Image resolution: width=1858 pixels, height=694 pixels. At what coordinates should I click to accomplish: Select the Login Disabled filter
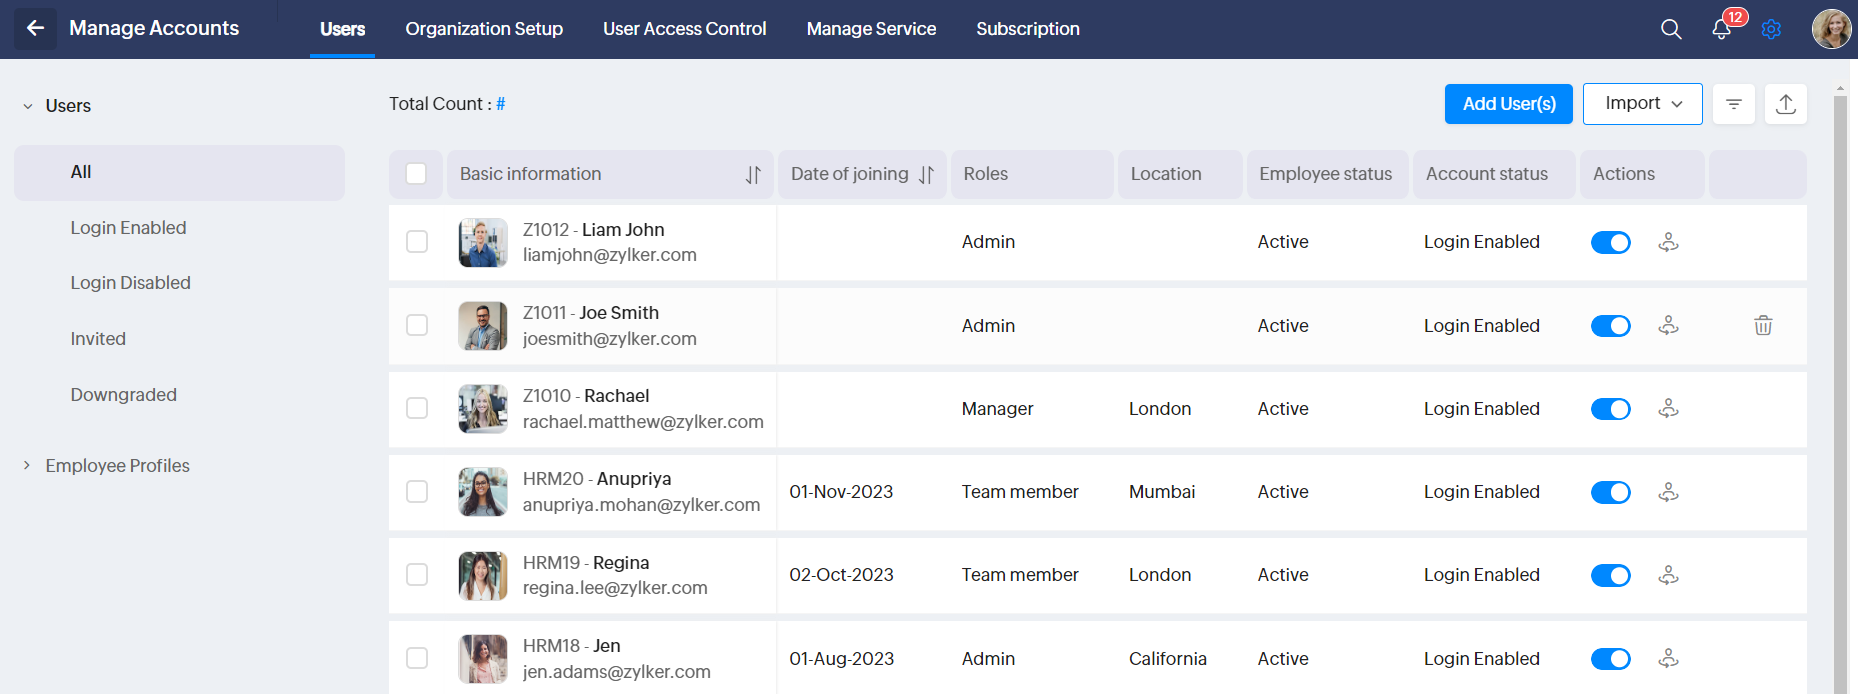[130, 283]
